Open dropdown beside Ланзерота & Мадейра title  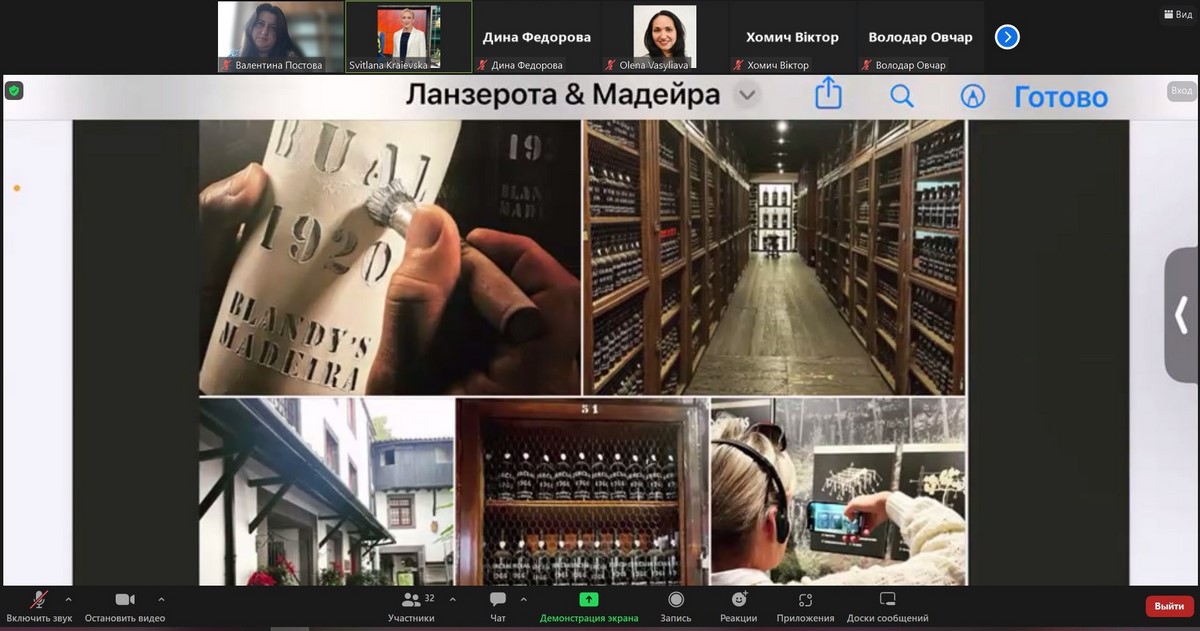click(x=747, y=96)
